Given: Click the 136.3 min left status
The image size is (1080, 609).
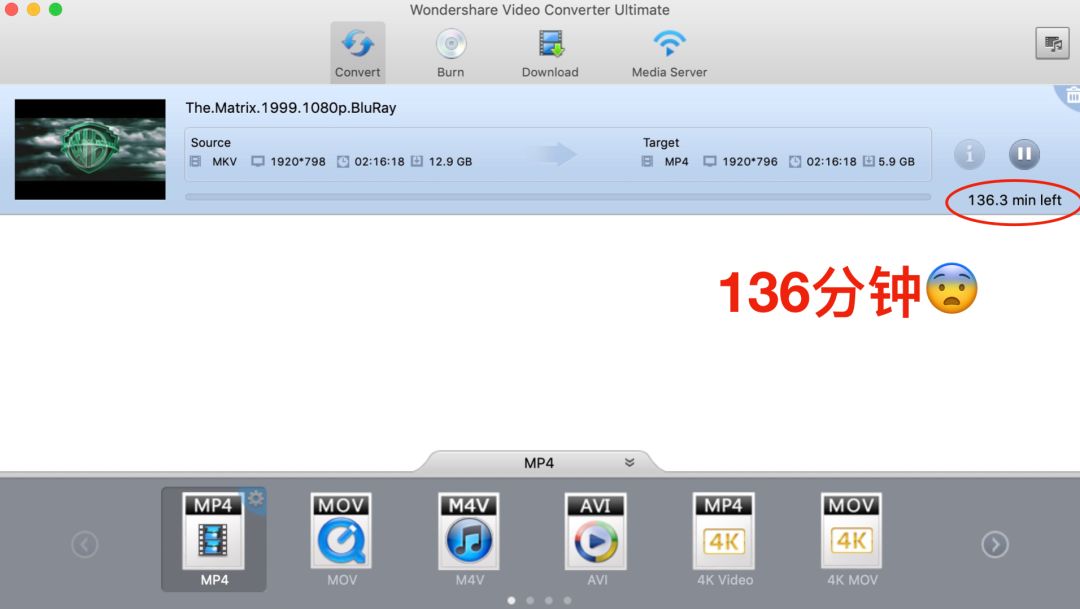Looking at the screenshot, I should 1015,200.
